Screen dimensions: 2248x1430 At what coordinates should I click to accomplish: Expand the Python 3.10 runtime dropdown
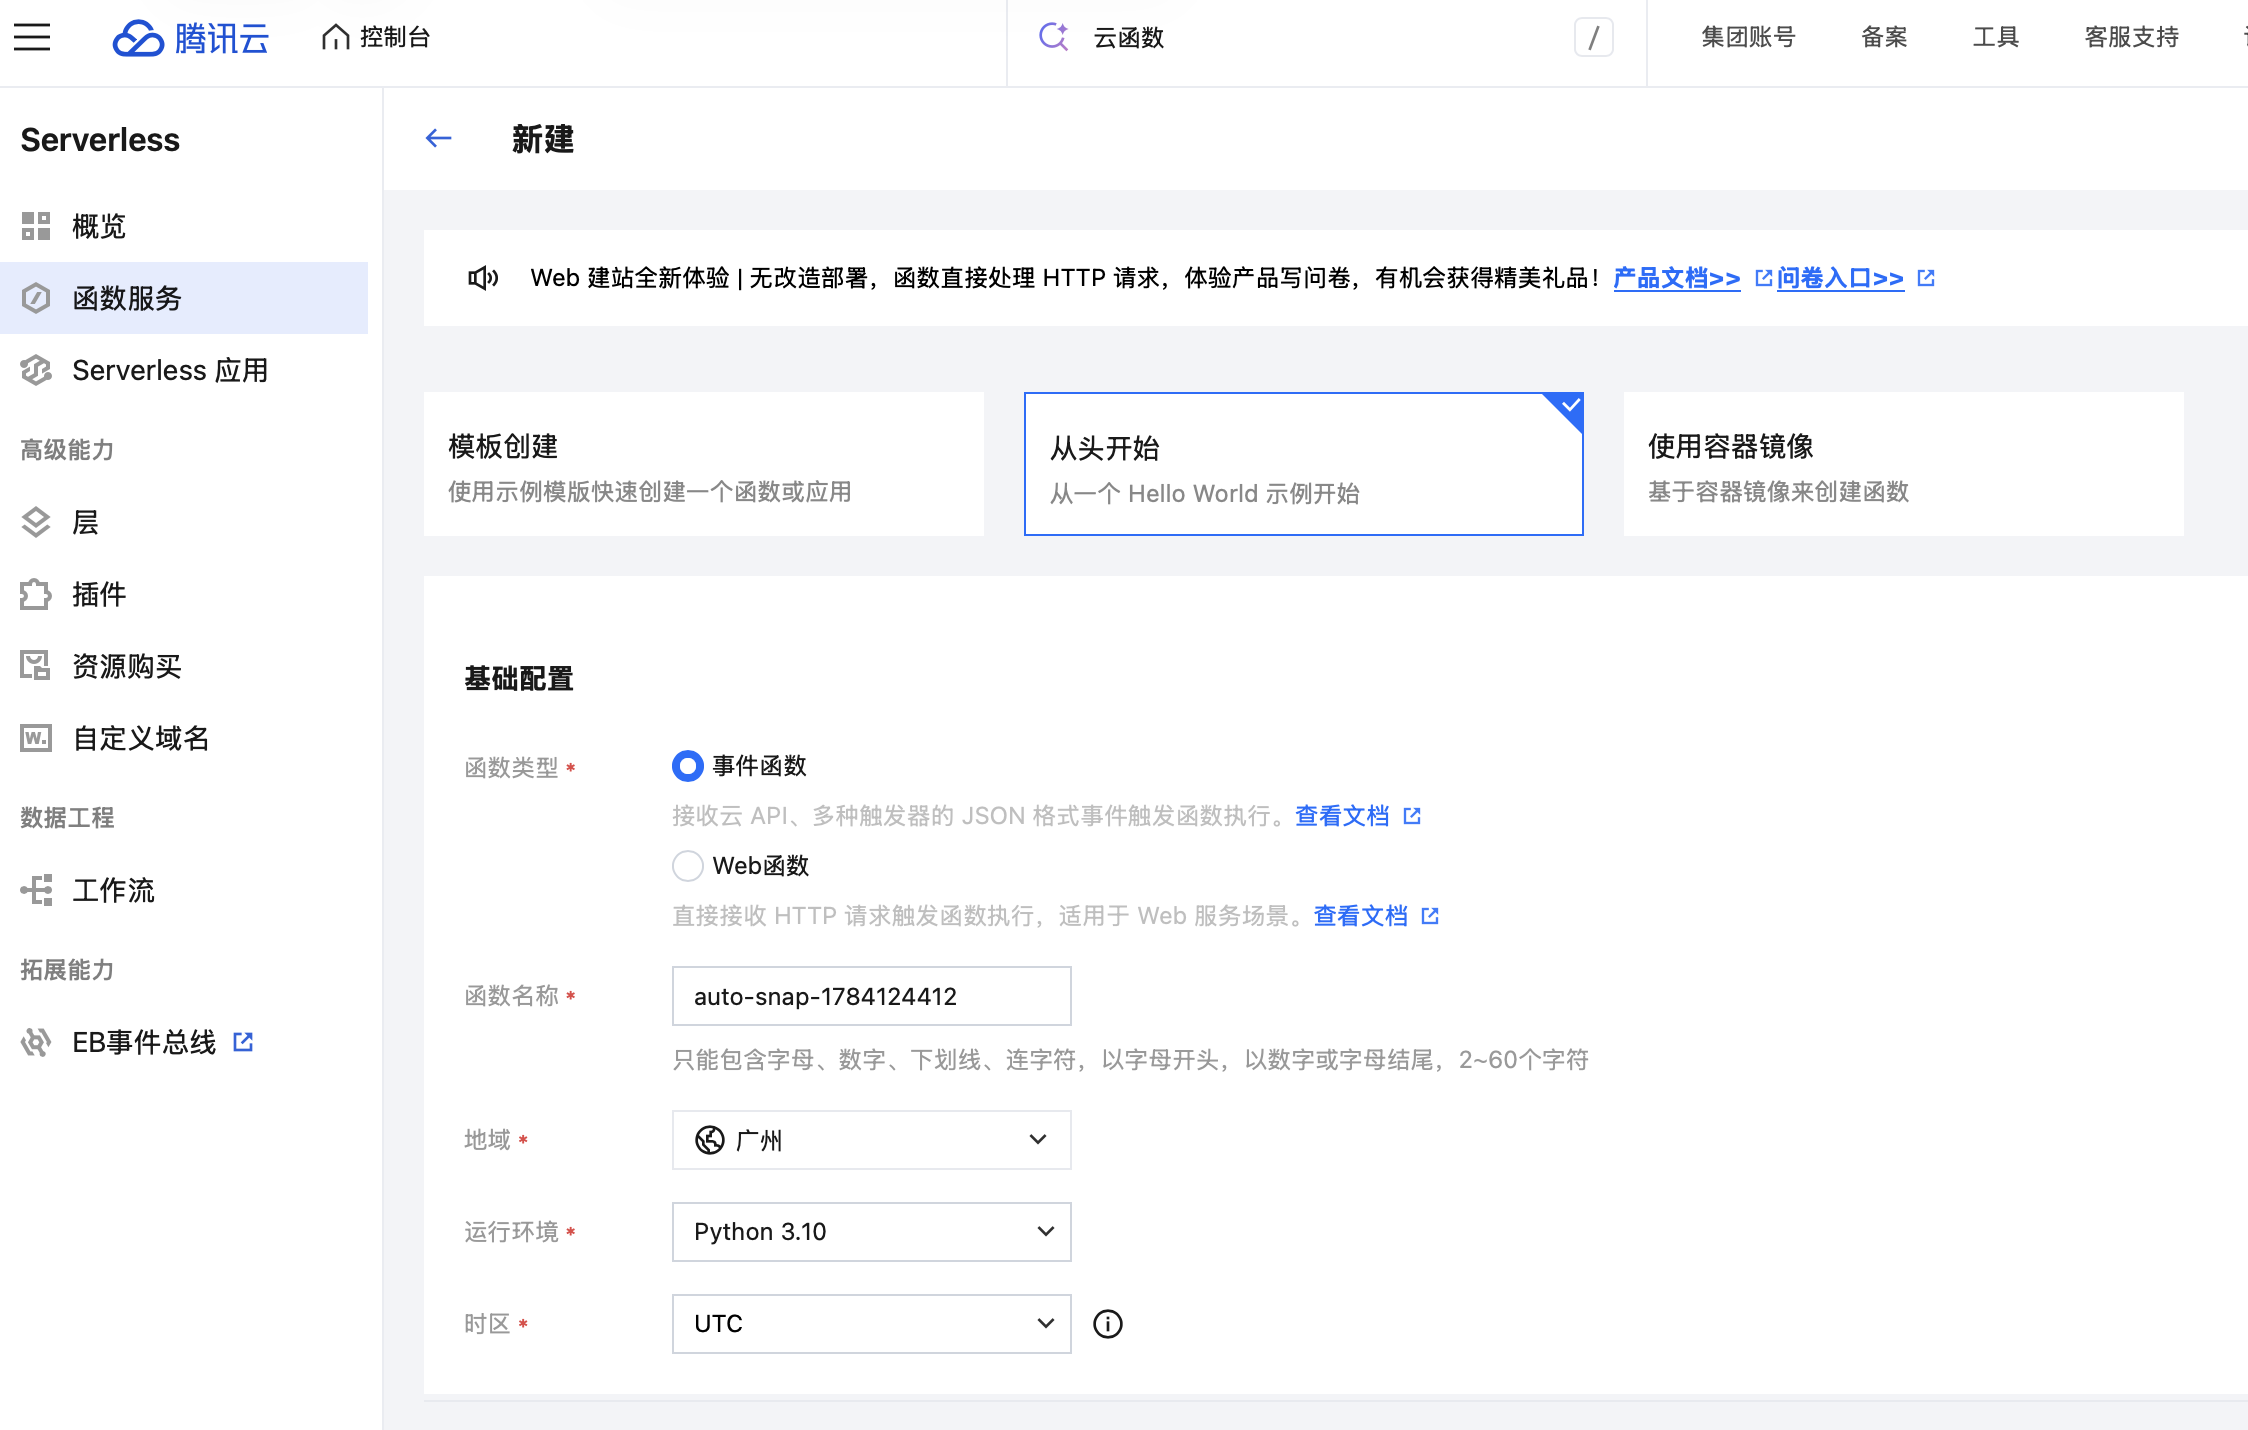tap(872, 1232)
